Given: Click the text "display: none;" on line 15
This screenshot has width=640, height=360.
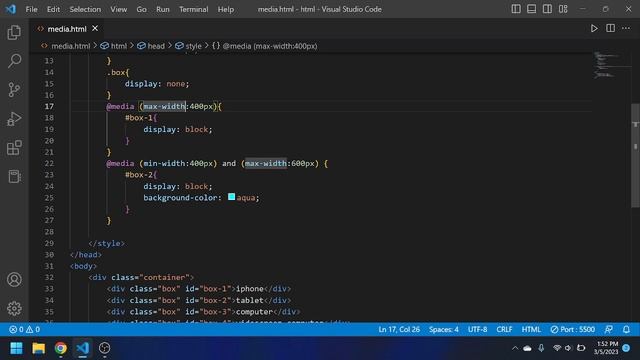Looking at the screenshot, I should 157,84.
